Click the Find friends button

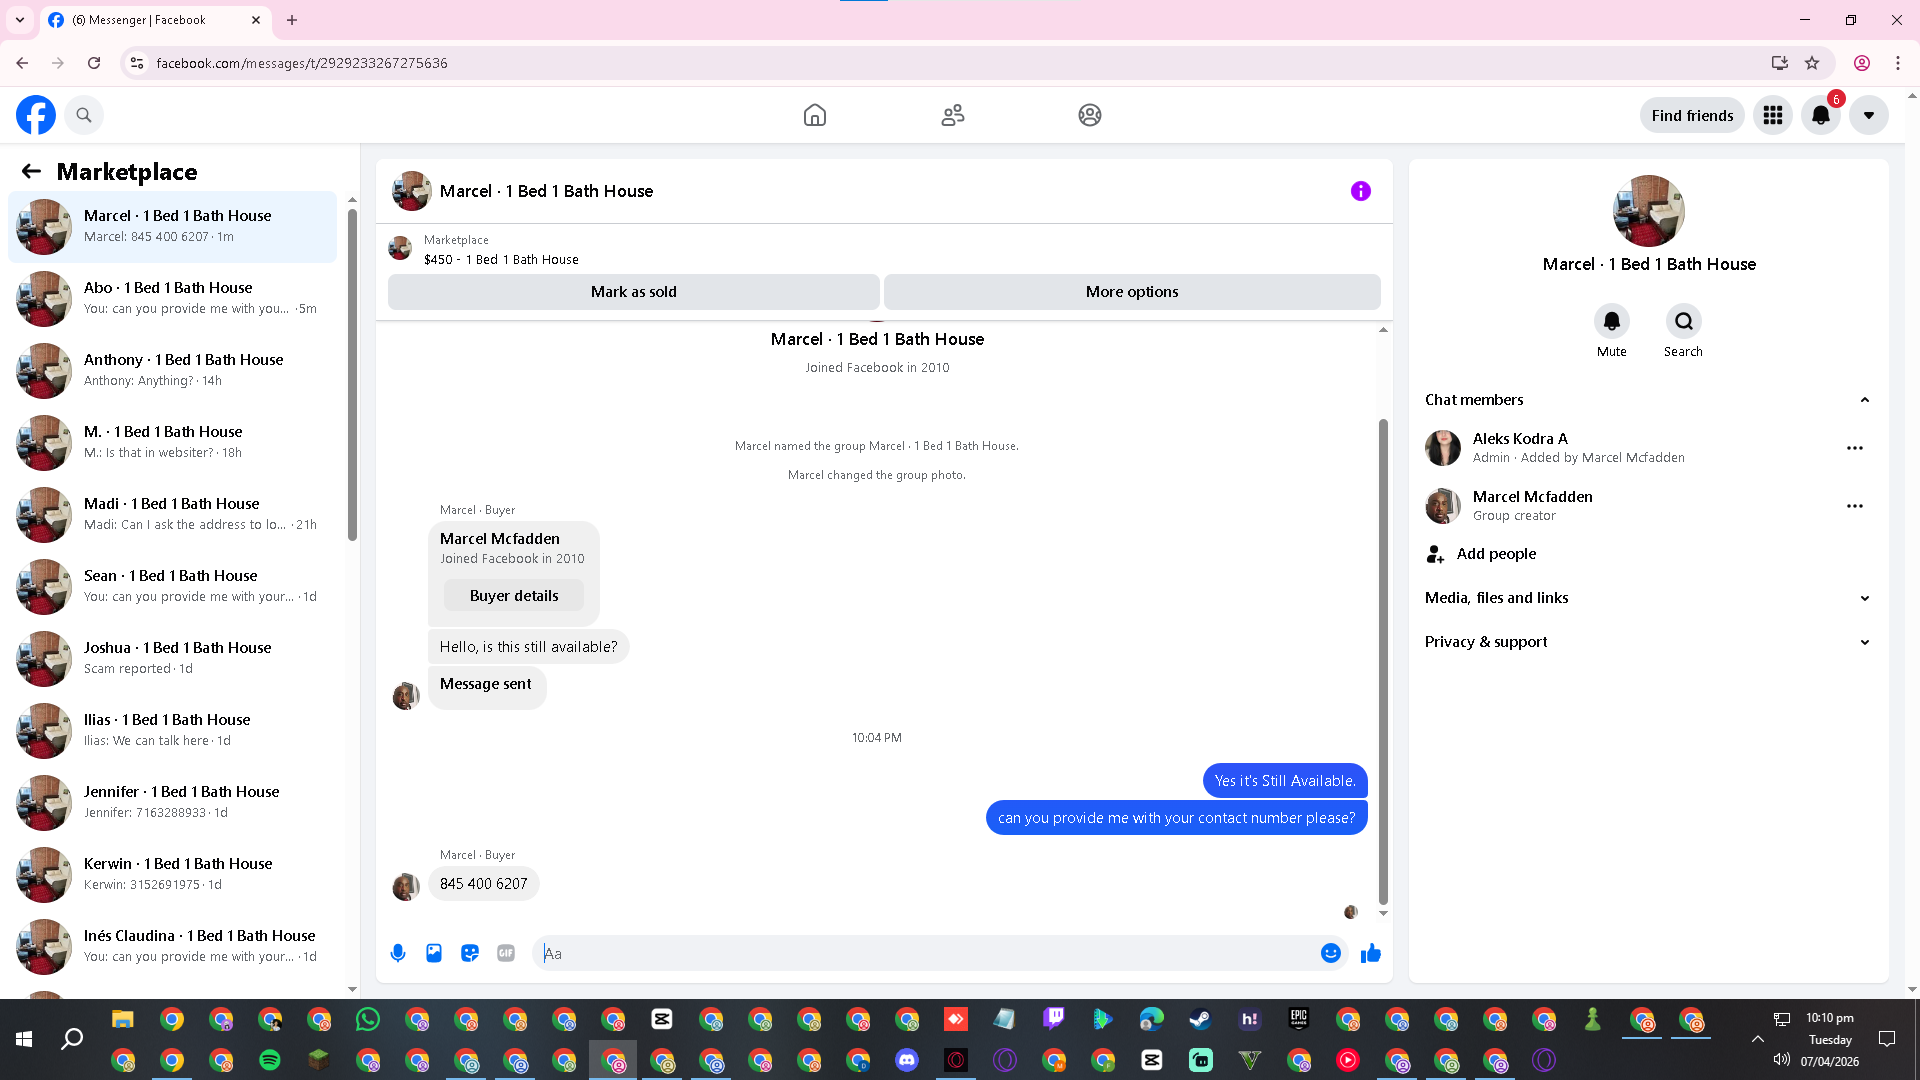click(x=1692, y=115)
